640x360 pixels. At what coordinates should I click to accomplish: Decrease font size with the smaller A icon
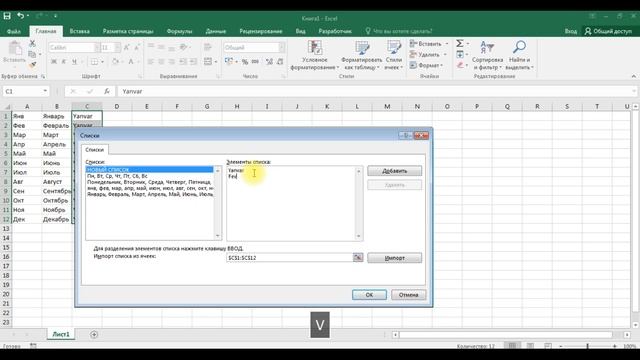[137, 48]
